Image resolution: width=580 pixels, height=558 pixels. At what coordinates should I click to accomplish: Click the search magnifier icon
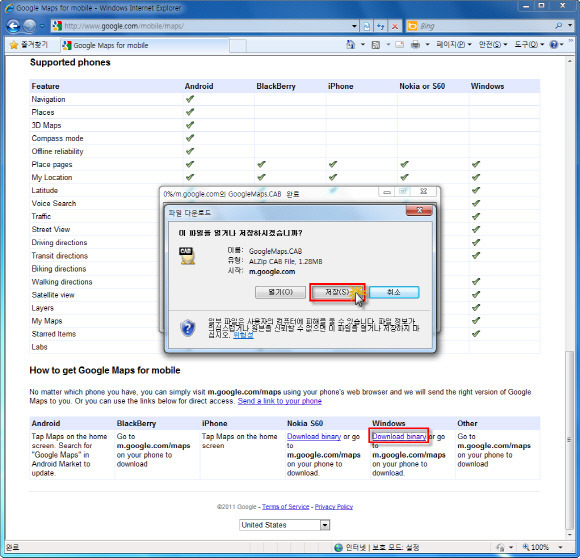[x=559, y=26]
